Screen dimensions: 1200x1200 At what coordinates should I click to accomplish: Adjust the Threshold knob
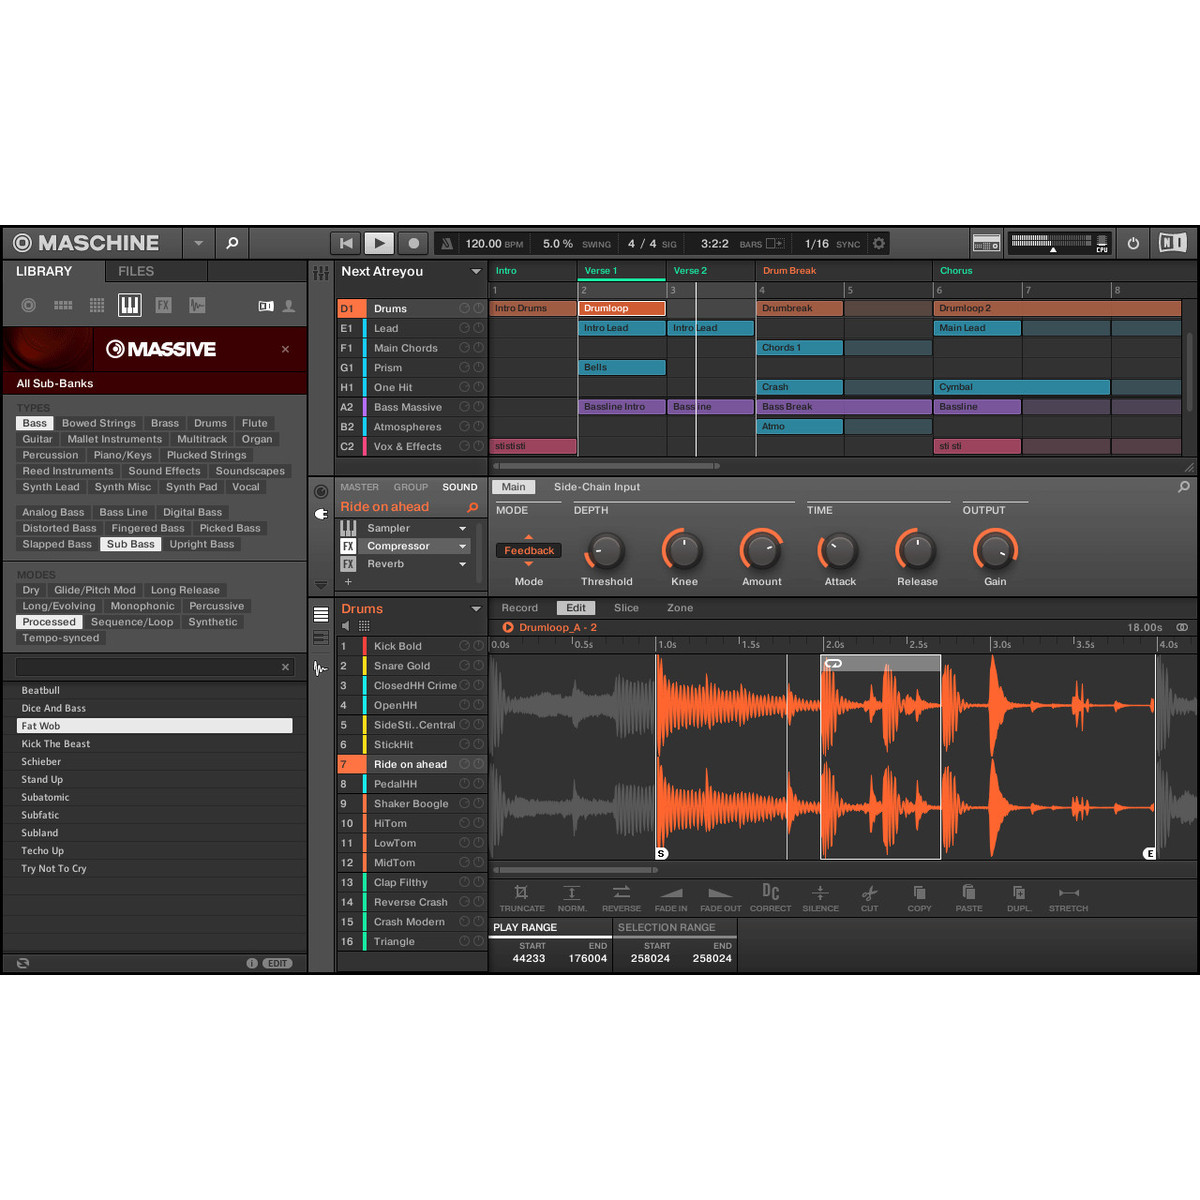coord(606,549)
